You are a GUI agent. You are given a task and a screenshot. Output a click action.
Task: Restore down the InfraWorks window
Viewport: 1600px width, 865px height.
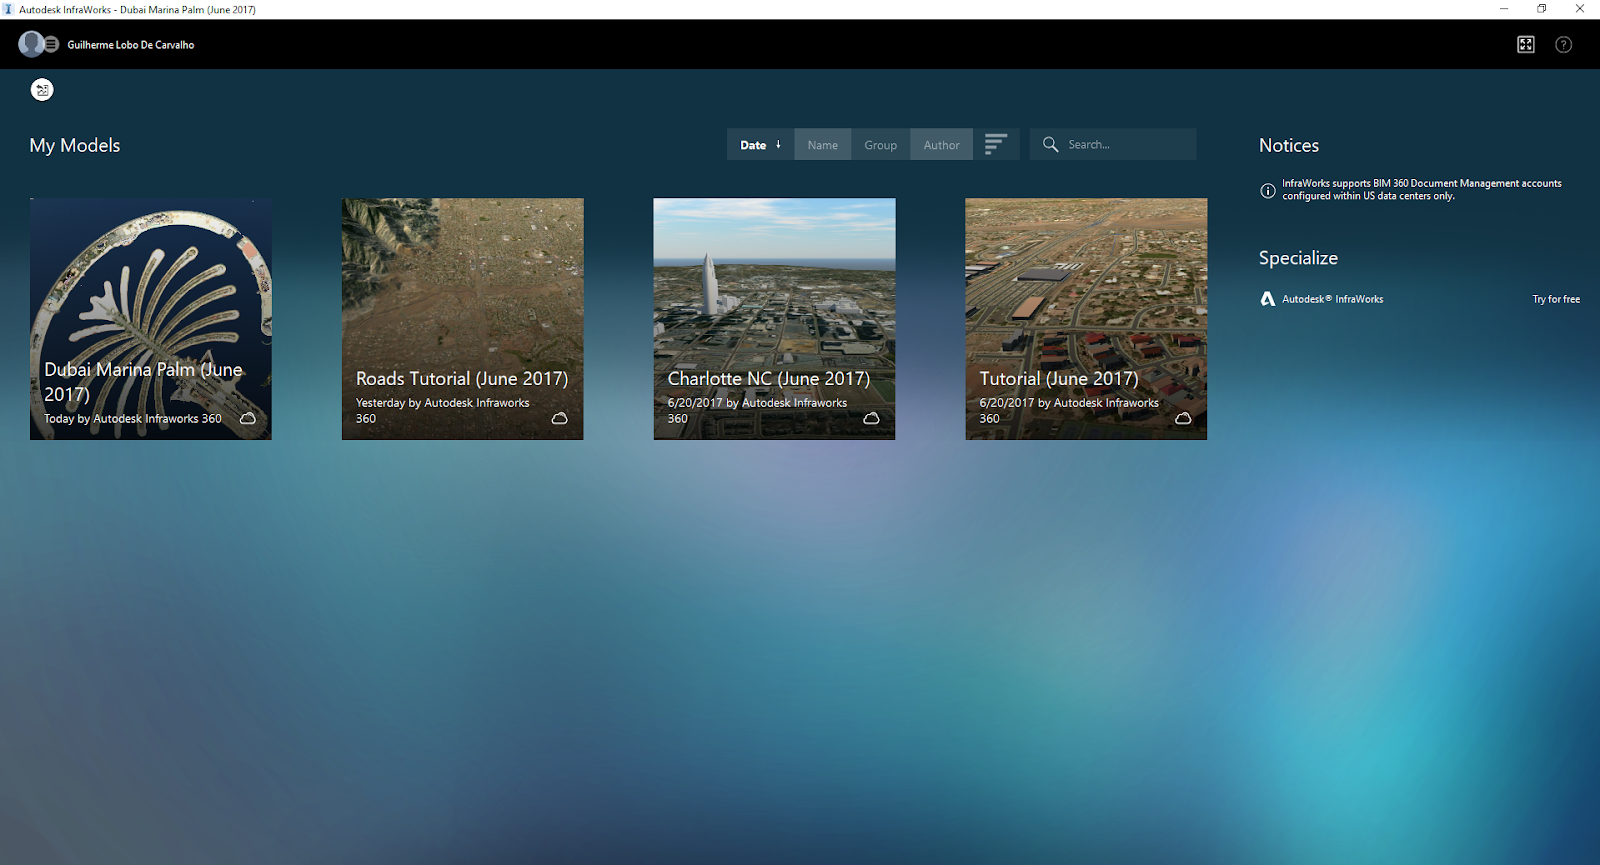pyautogui.click(x=1542, y=9)
